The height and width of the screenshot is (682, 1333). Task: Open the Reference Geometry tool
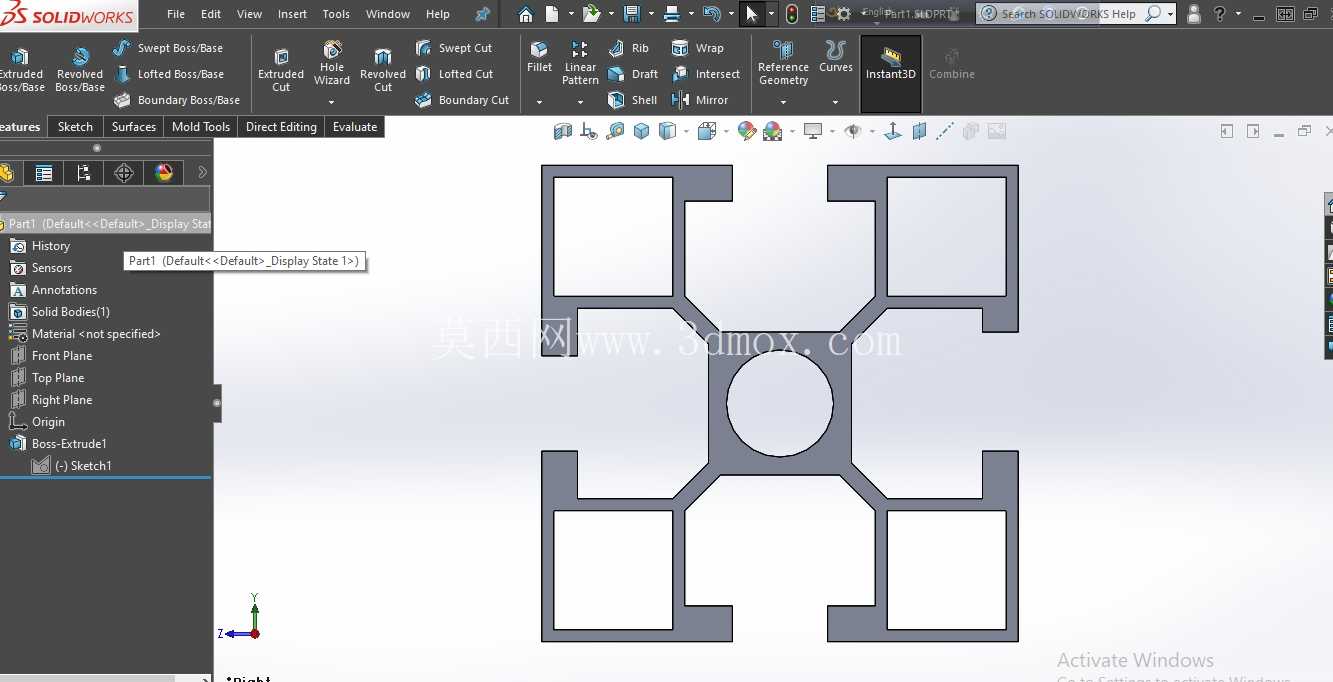coord(783,63)
